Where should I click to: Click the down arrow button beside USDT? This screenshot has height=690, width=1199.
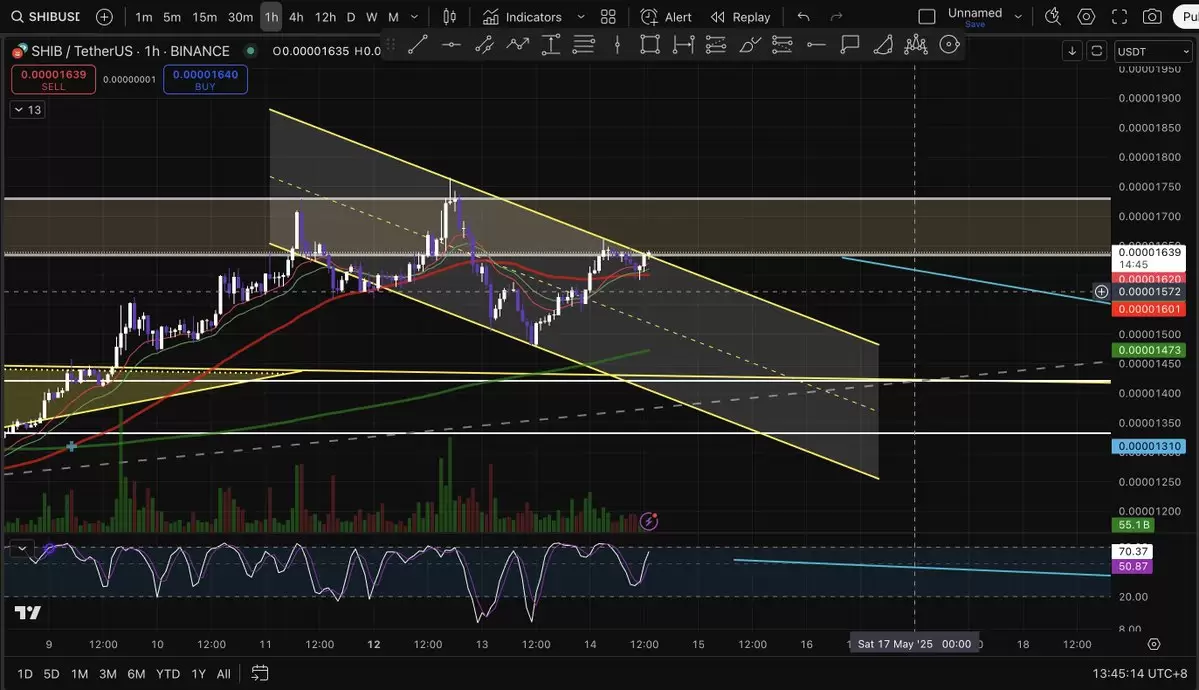pyautogui.click(x=1072, y=51)
